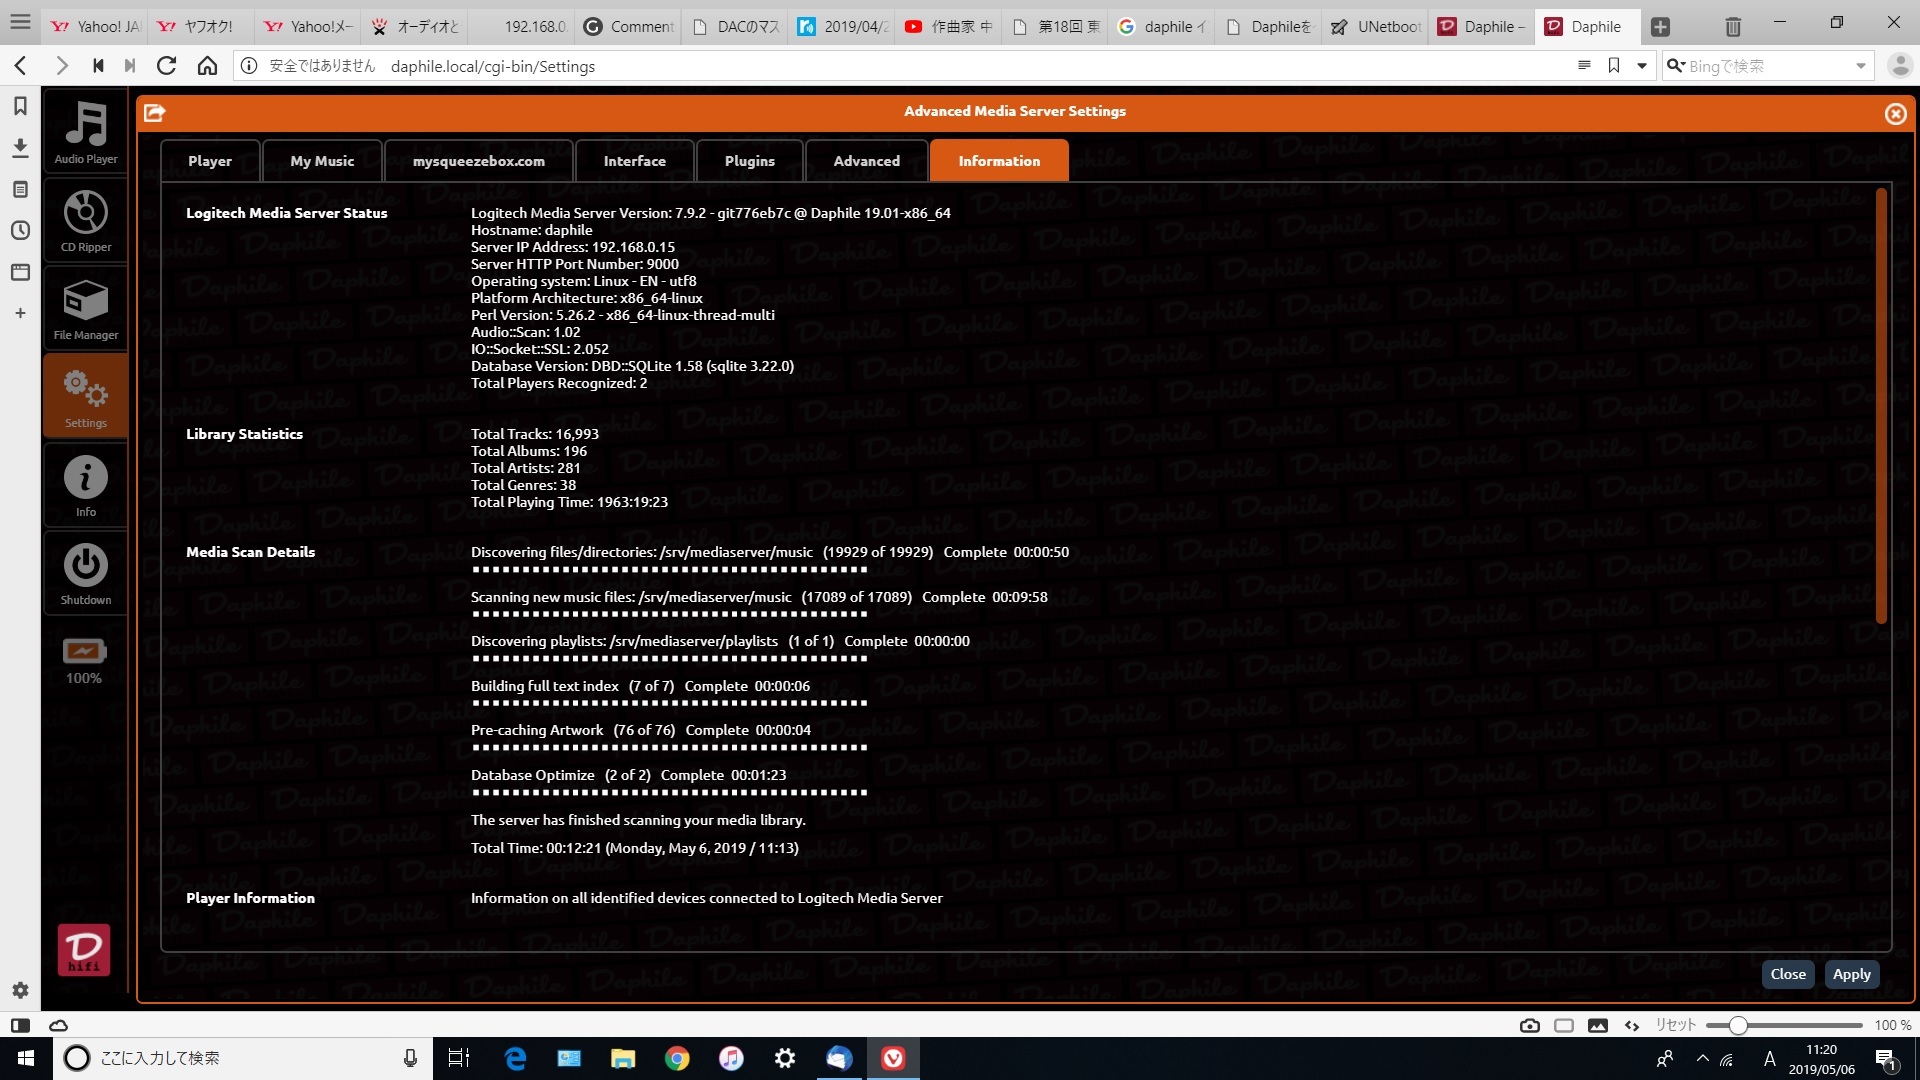Switch to the Player tab
This screenshot has width=1920, height=1080.
click(210, 161)
